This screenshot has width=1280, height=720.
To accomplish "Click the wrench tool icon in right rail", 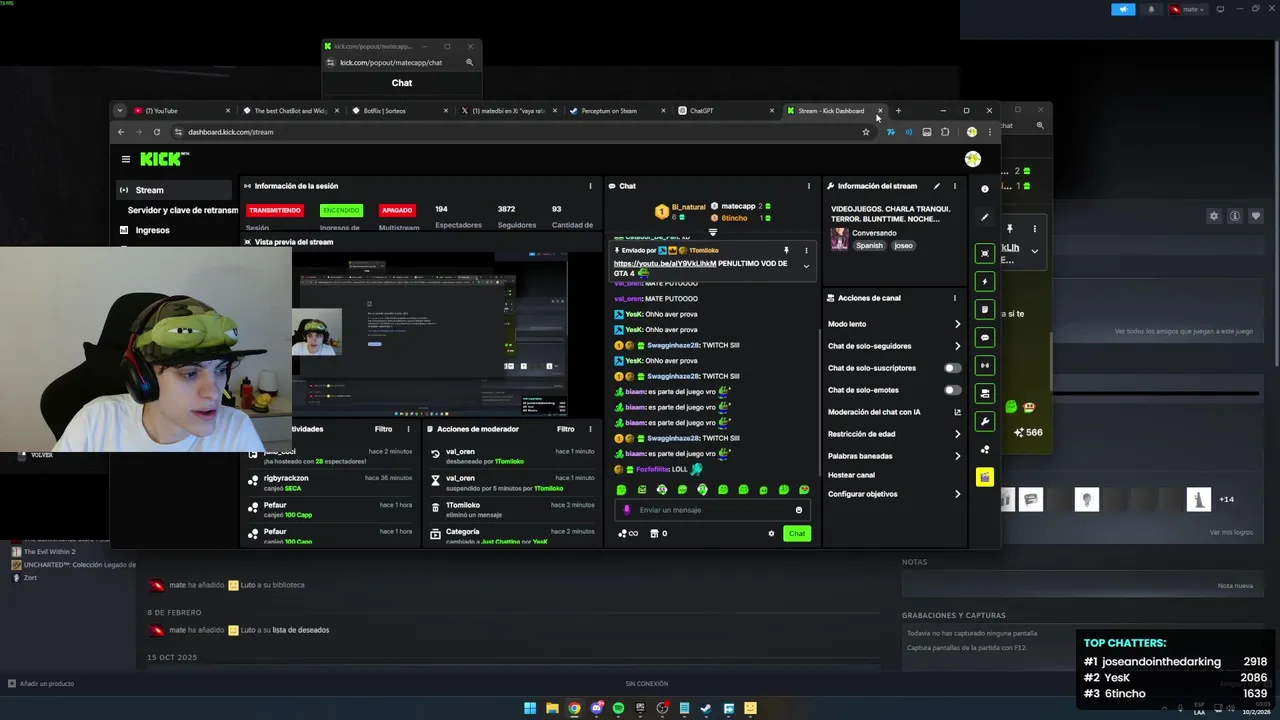I will (x=985, y=422).
